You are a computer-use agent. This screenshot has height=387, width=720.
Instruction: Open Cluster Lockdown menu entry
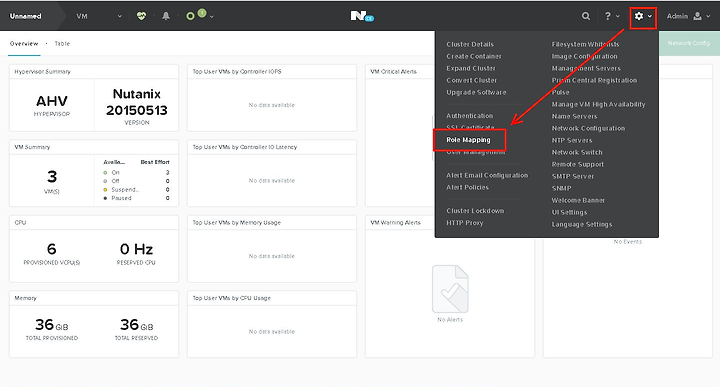475,210
